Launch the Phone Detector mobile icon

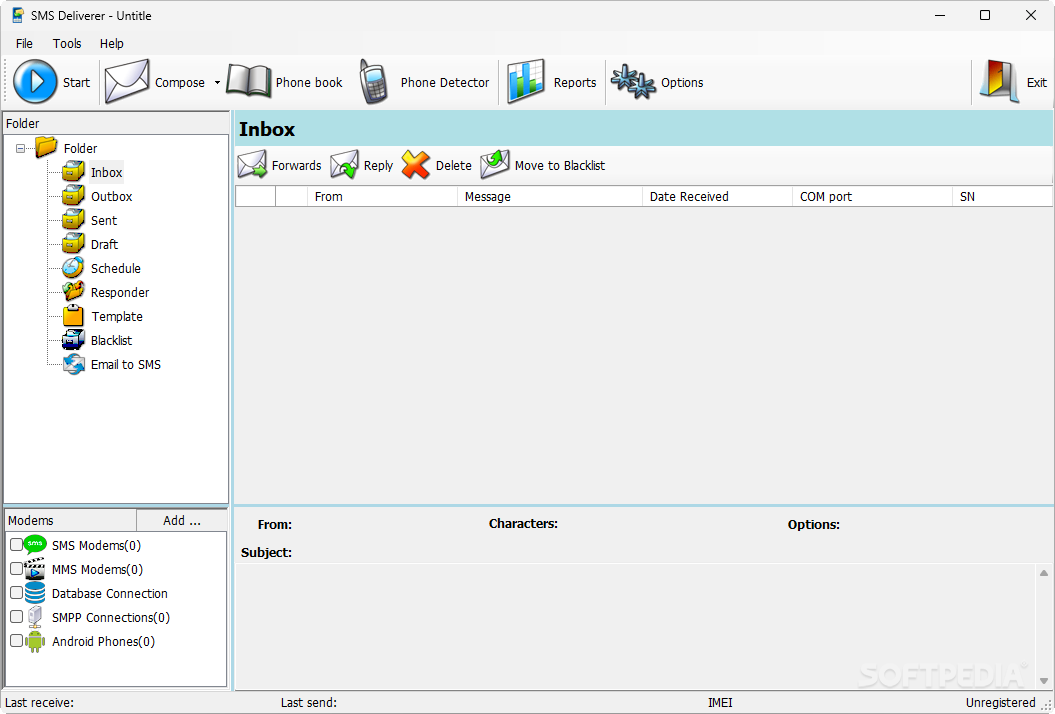pos(373,81)
